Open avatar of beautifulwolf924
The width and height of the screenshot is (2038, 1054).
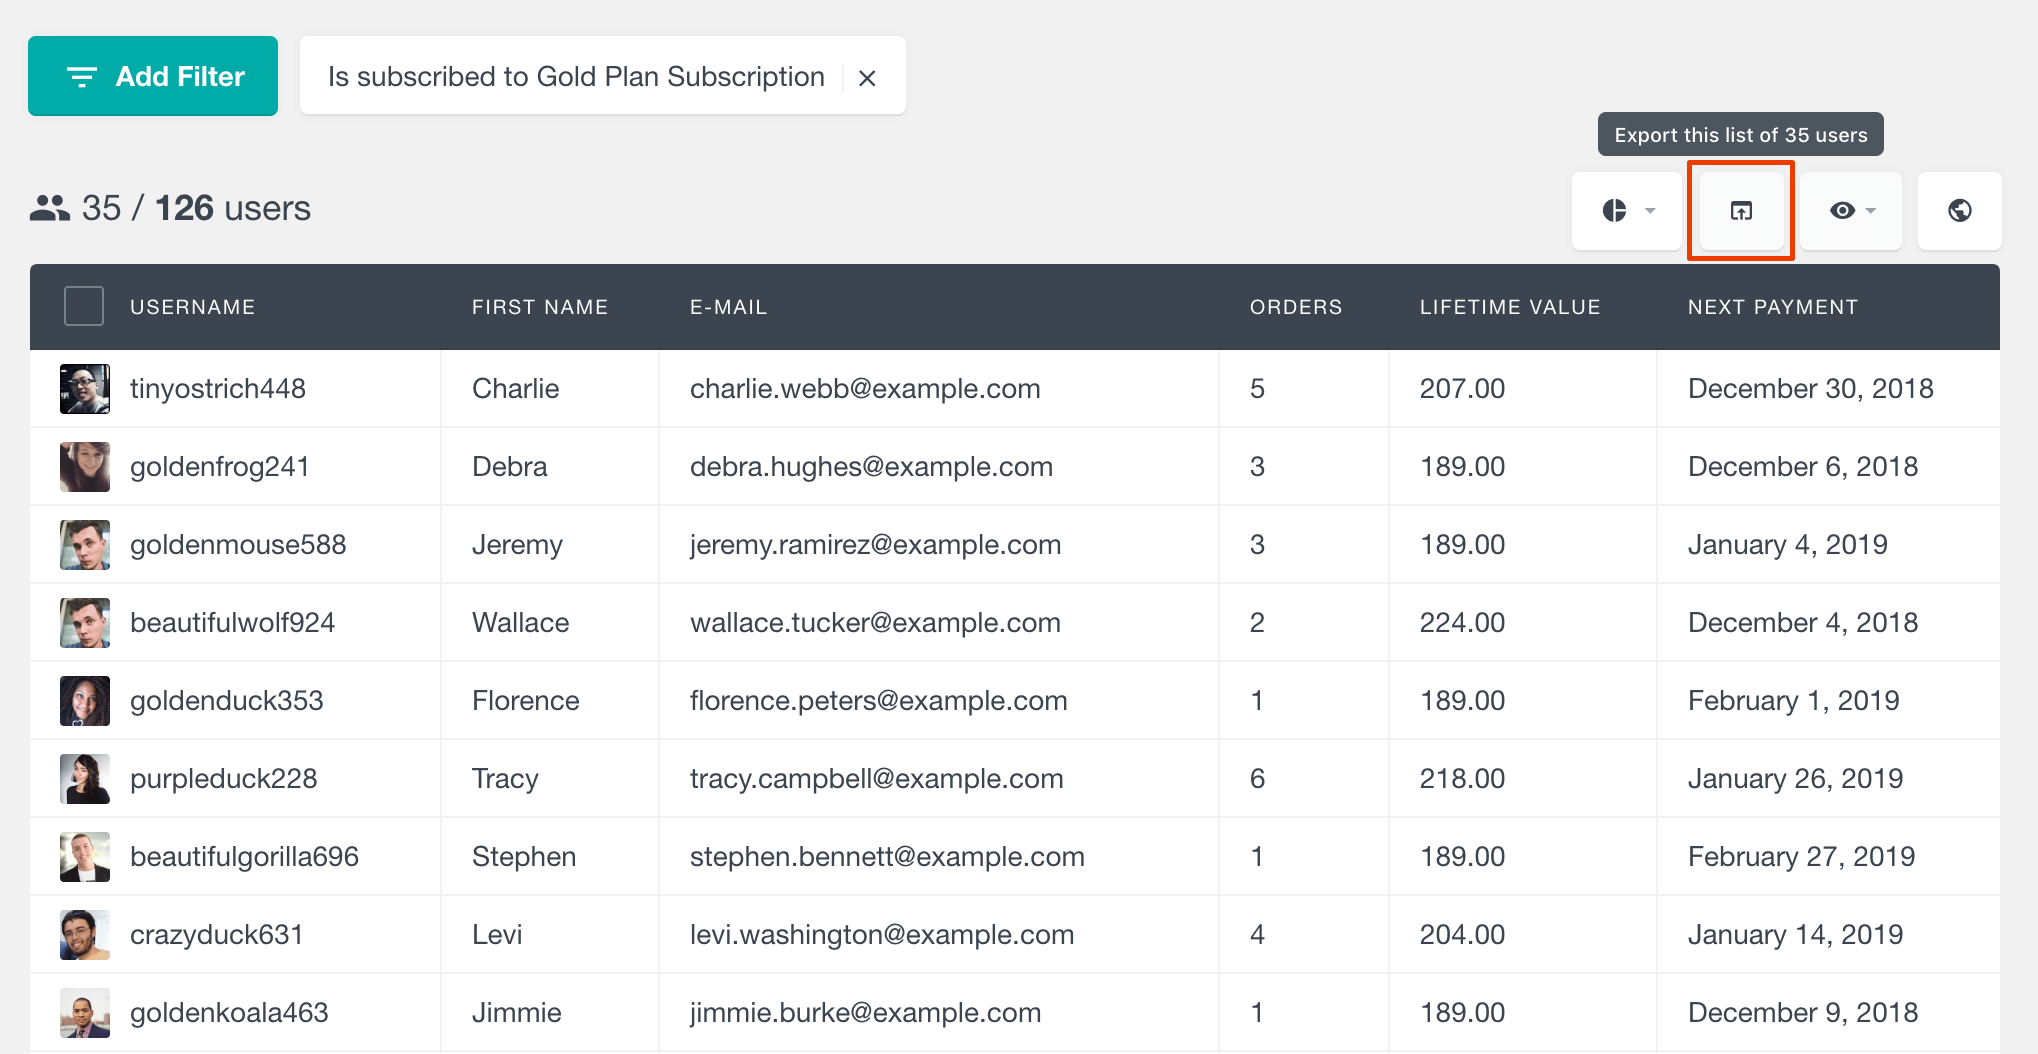click(85, 623)
